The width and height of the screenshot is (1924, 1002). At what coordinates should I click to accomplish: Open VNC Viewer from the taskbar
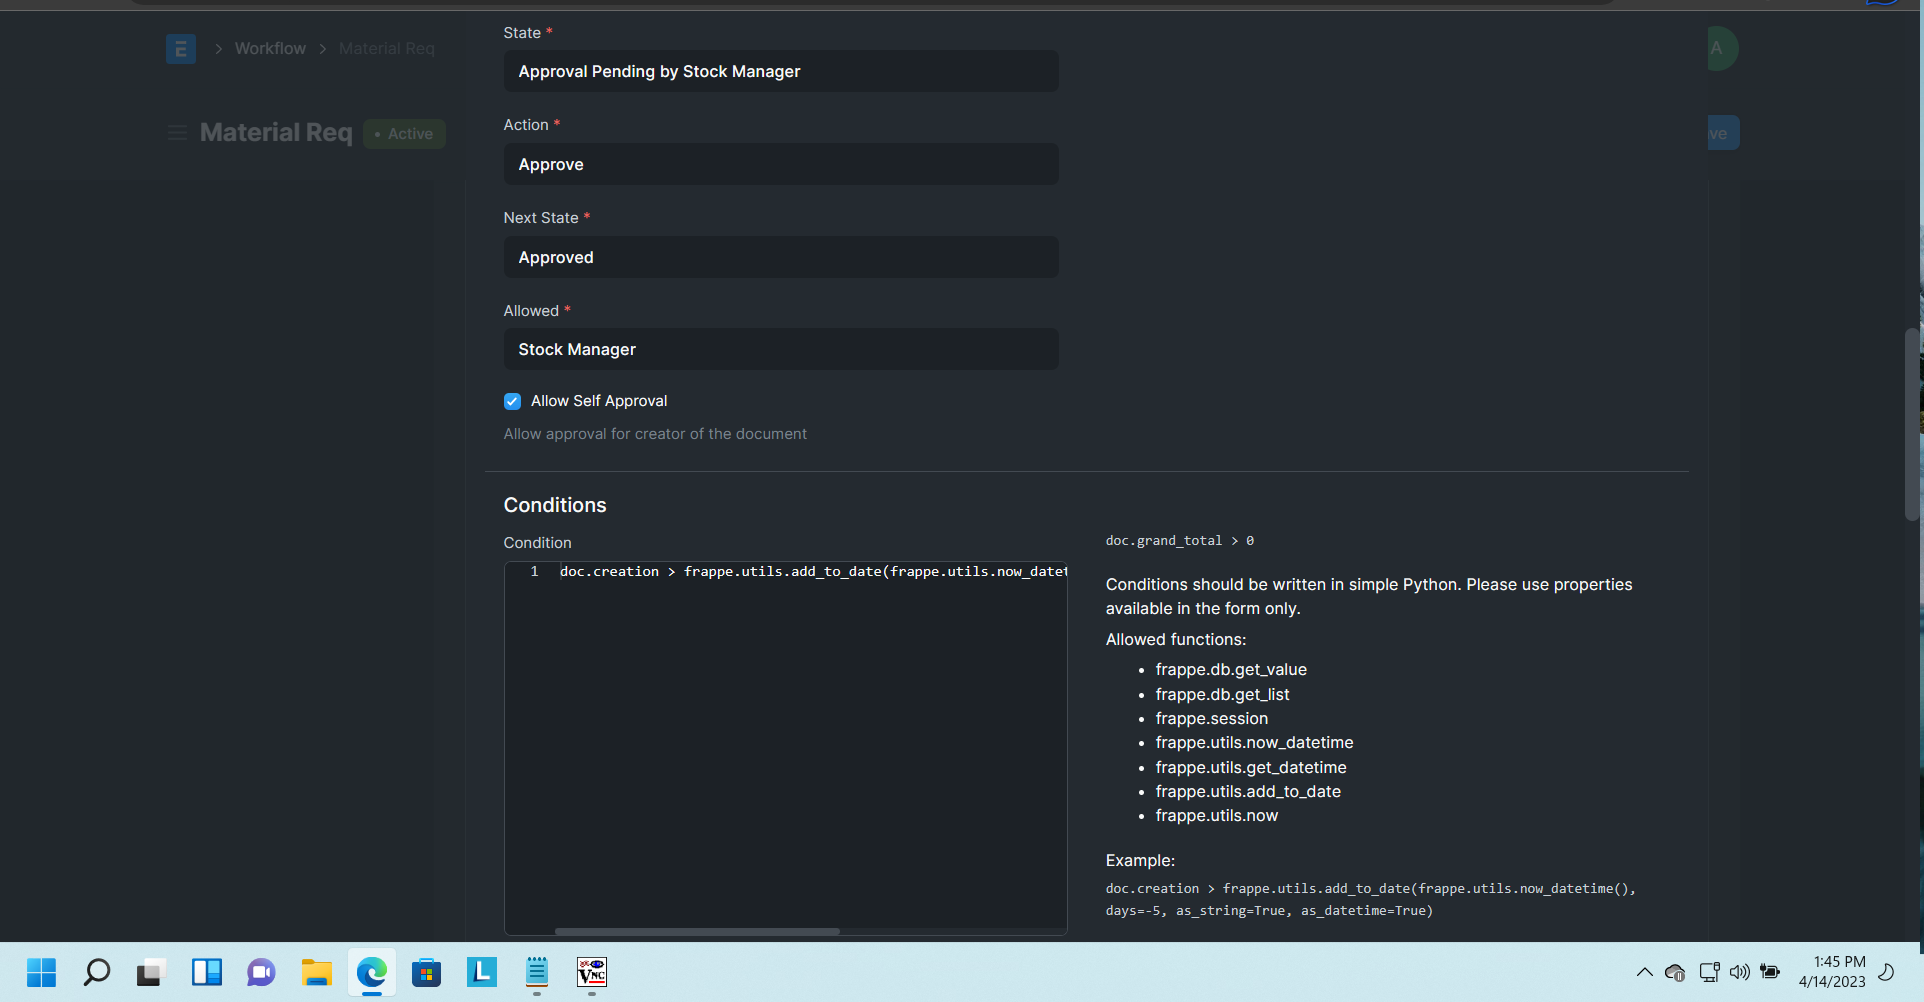coord(591,971)
